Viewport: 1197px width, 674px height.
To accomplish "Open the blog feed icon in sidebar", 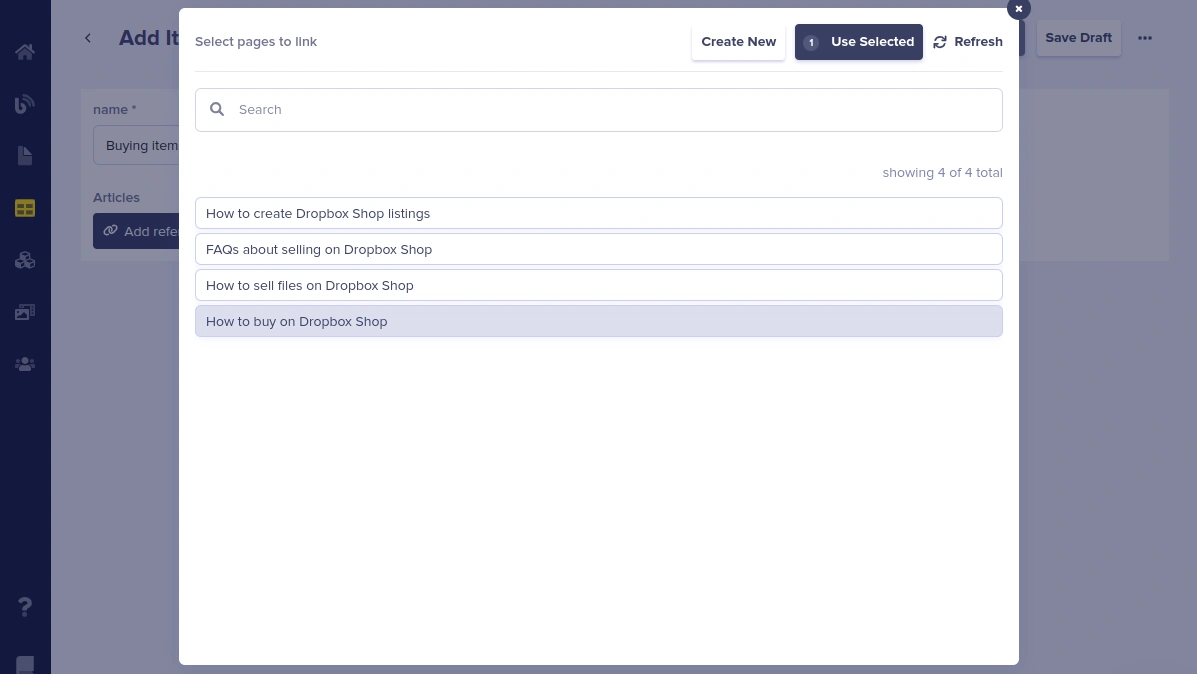I will coord(24,104).
